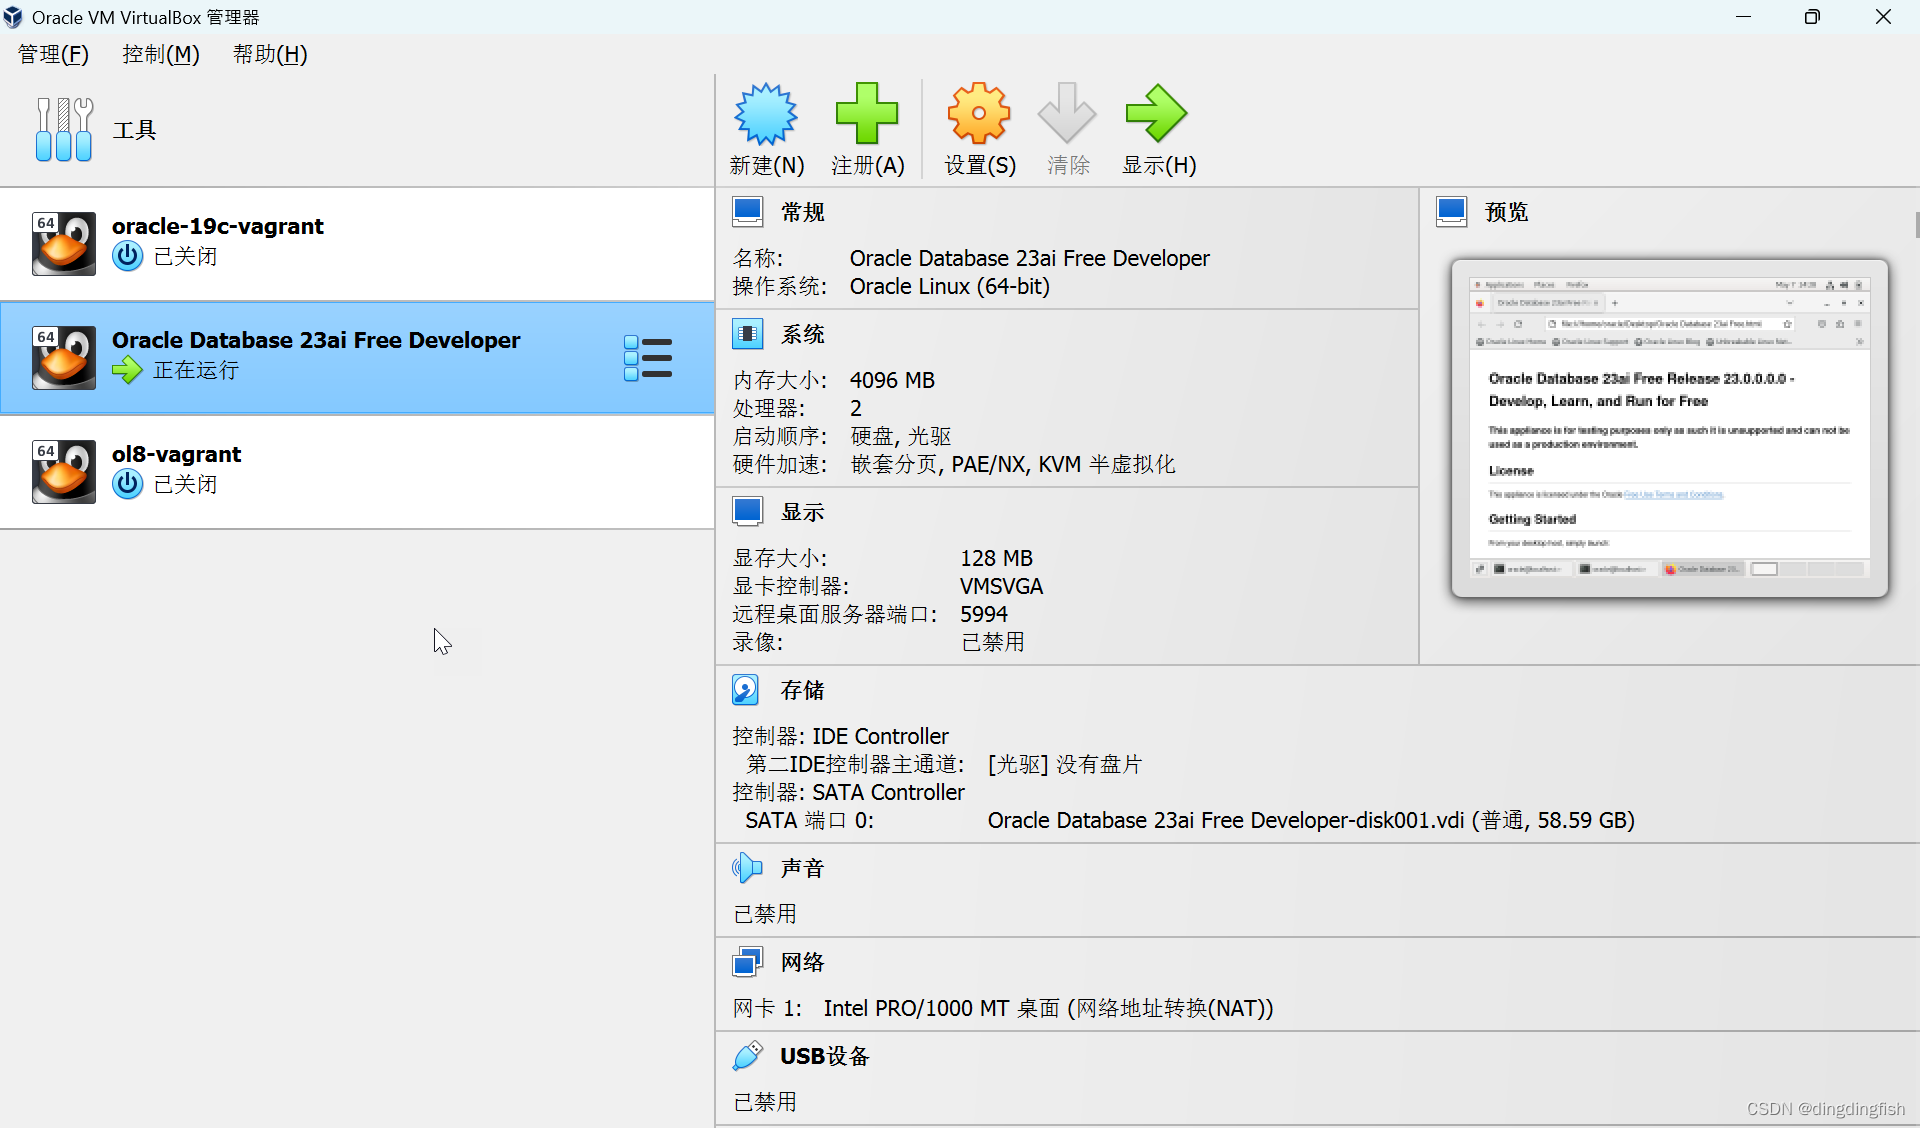Screen dimensions: 1920x1128
Task: Select the Tools (工具) icon
Action: [x=64, y=130]
